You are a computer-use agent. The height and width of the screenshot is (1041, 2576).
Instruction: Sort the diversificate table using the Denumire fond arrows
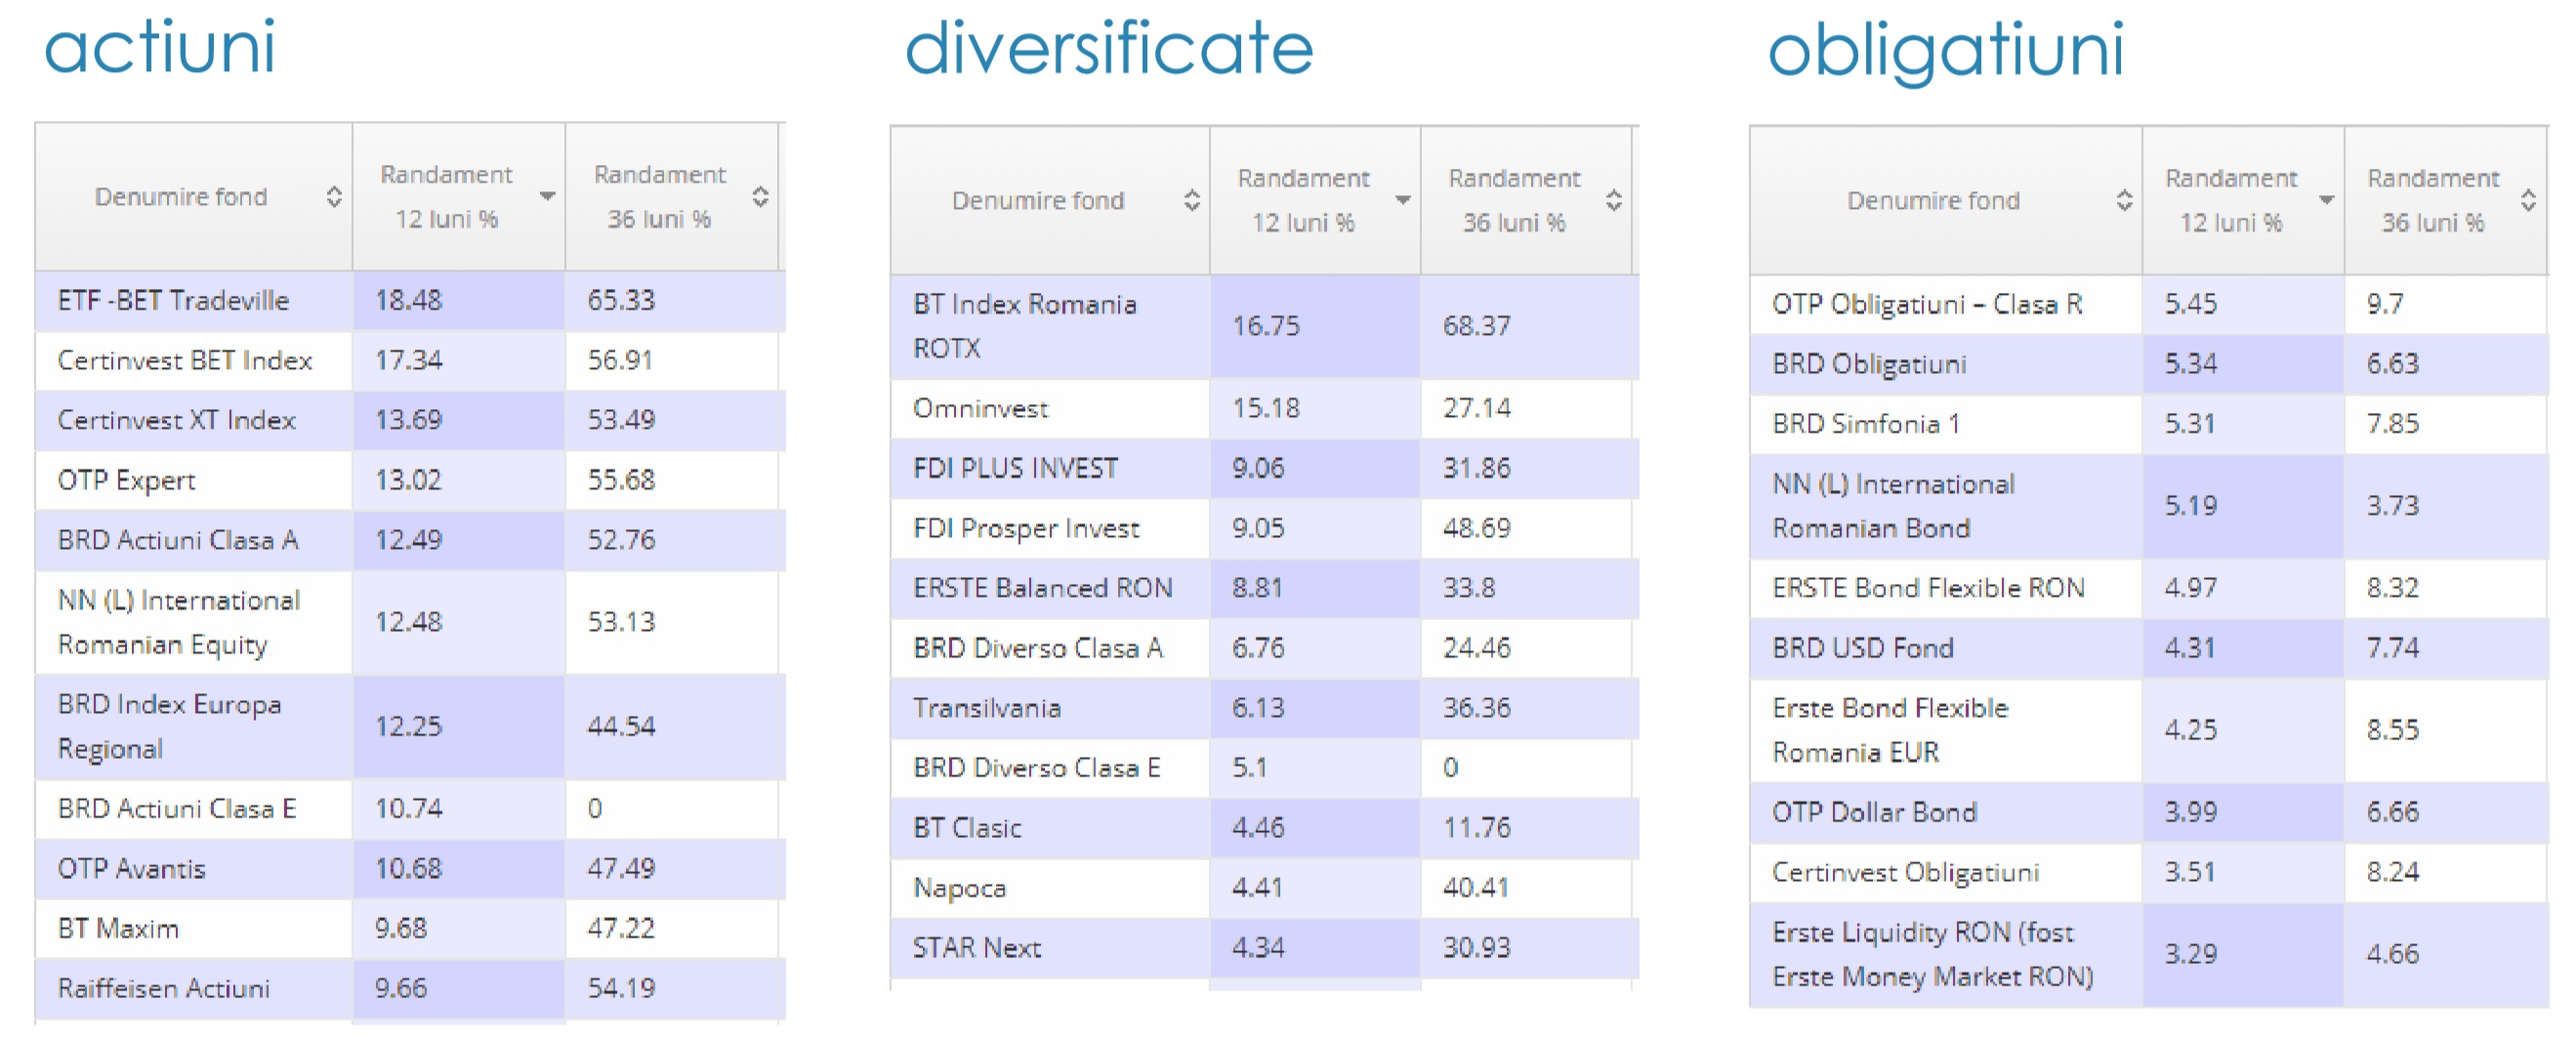pos(1191,200)
